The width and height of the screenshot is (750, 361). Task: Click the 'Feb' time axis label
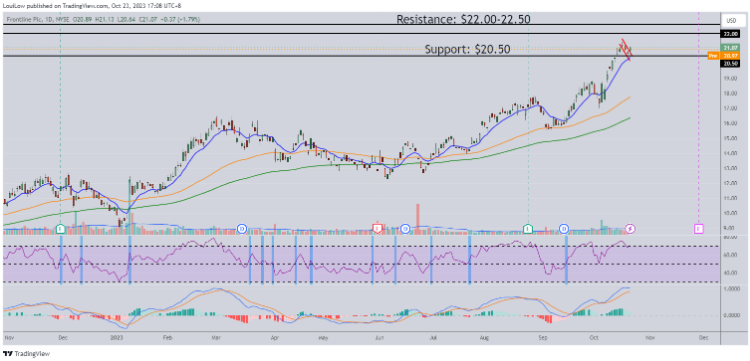pos(167,338)
